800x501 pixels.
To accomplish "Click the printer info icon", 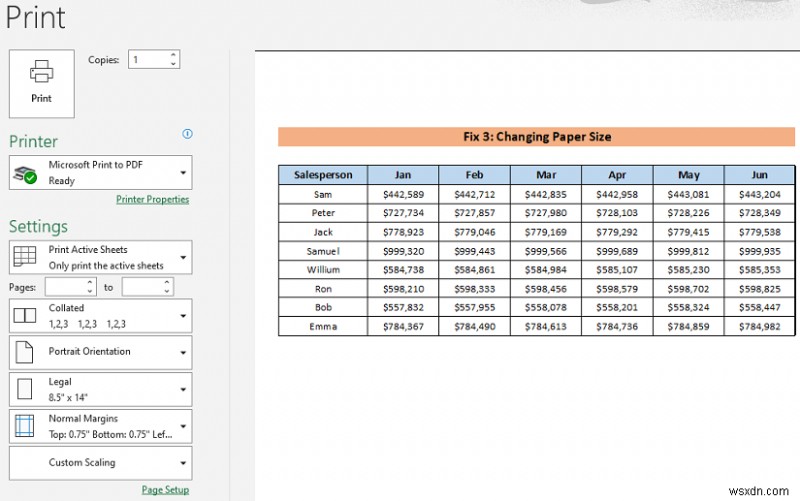I will pos(187,134).
